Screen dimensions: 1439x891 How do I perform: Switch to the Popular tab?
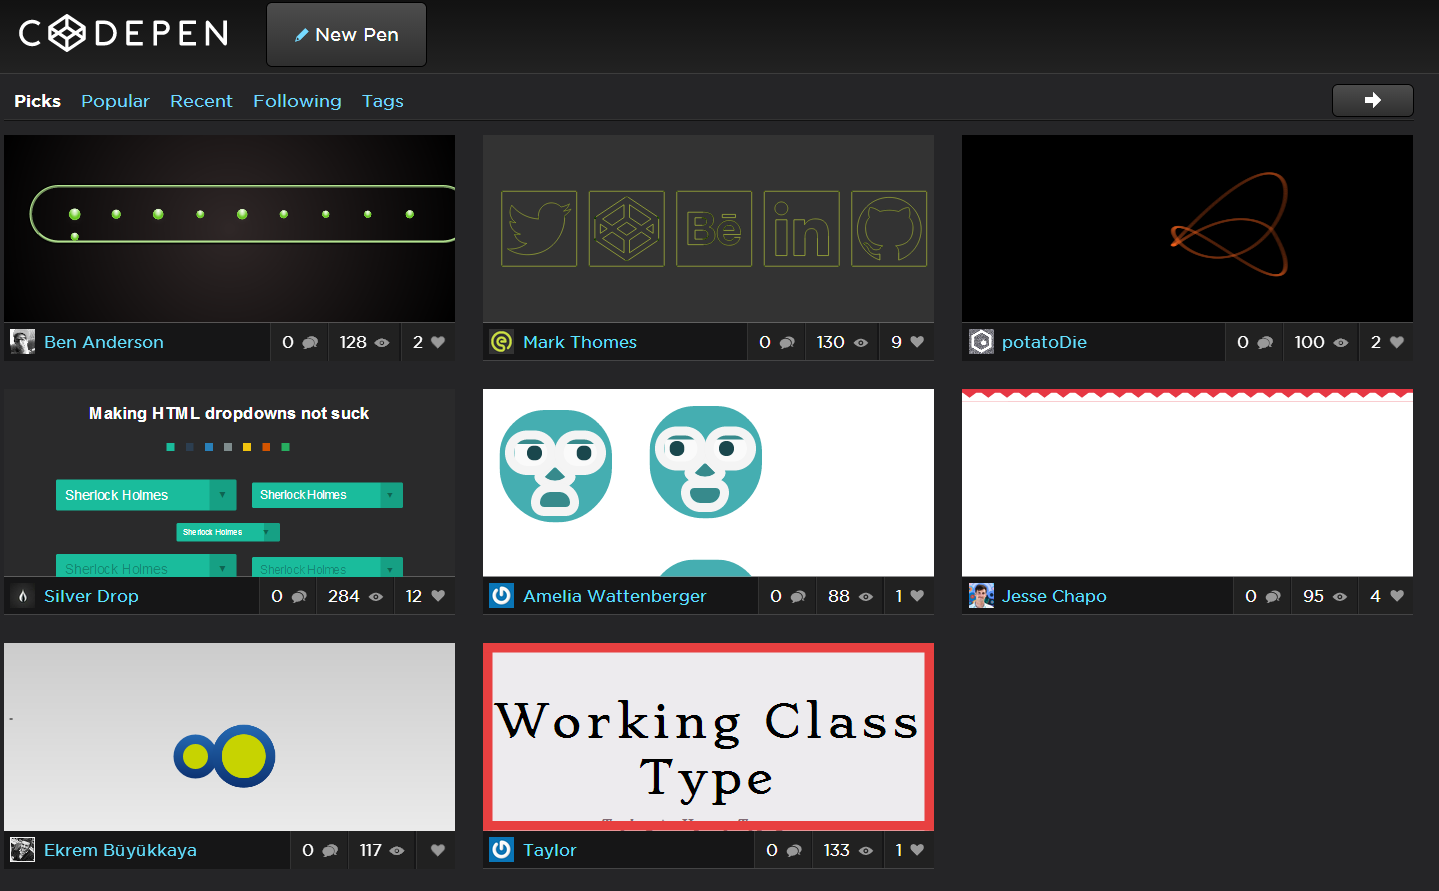click(115, 100)
